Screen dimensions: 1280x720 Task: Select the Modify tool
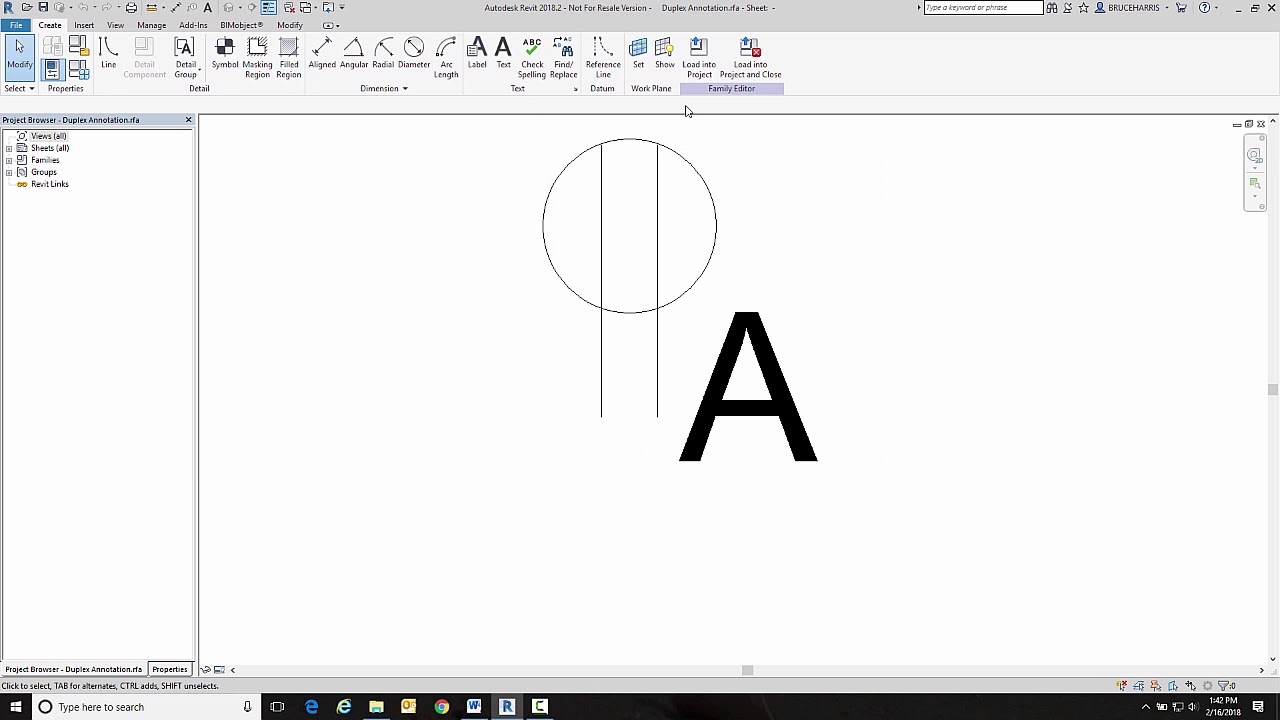pos(19,57)
